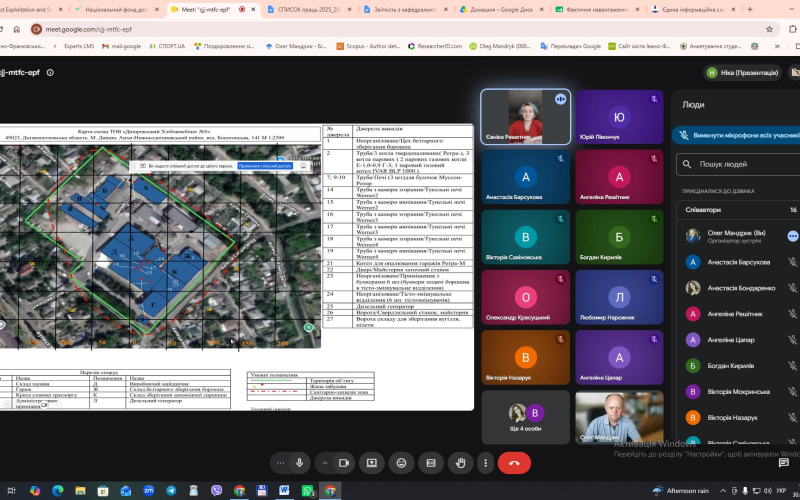Open Microsoft Store from taskbar
The image size is (800, 500).
(x=103, y=491)
